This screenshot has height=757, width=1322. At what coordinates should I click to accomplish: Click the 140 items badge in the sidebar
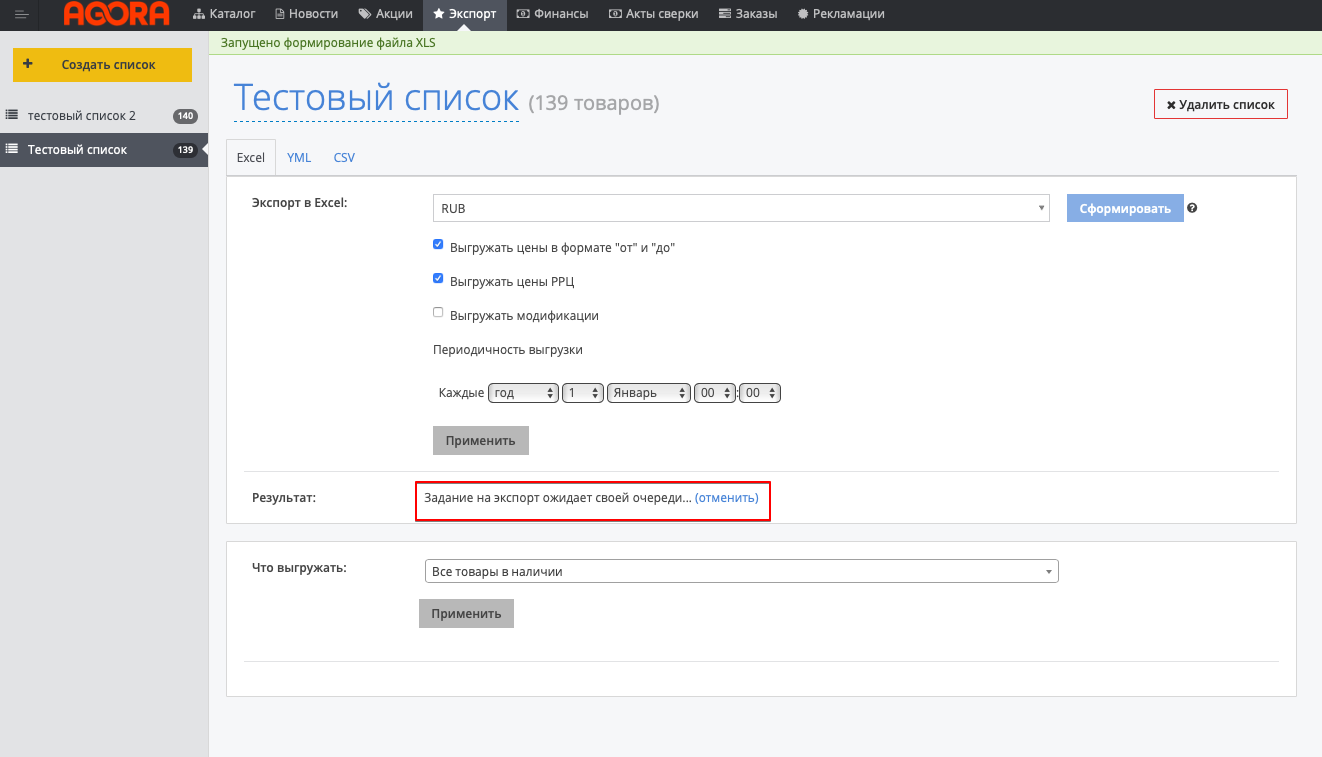185,116
